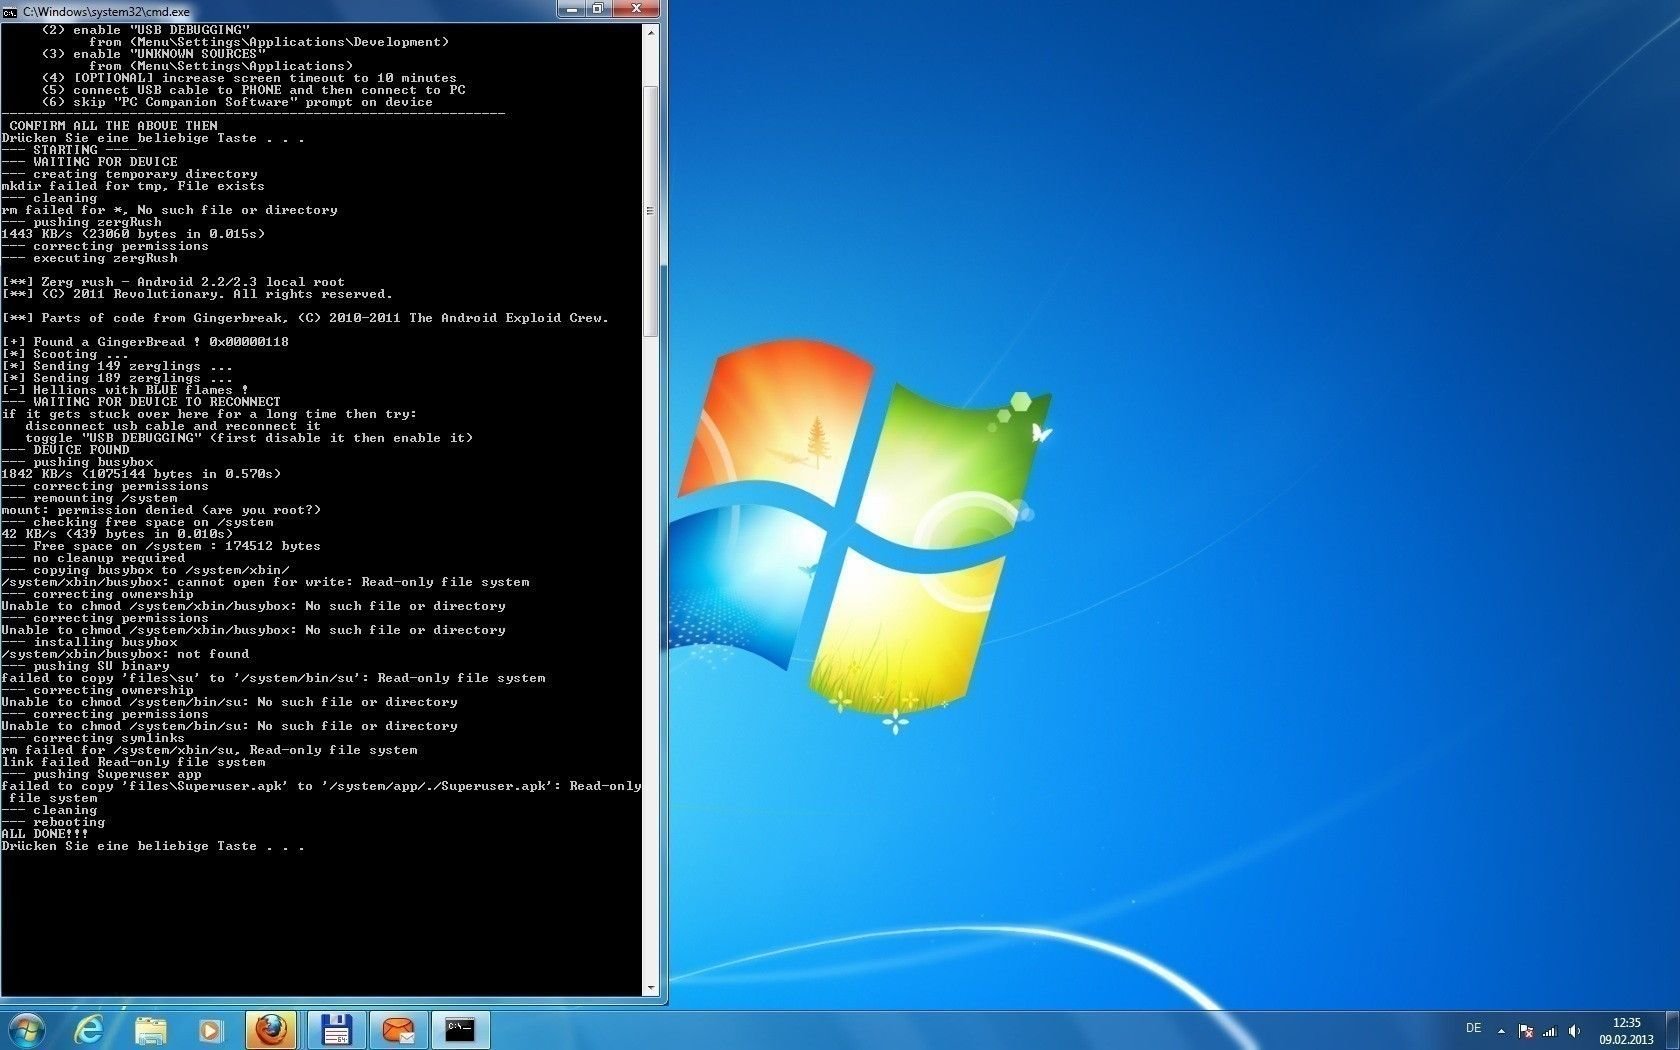Open the blue floppy disk taskbar app

tap(336, 1030)
